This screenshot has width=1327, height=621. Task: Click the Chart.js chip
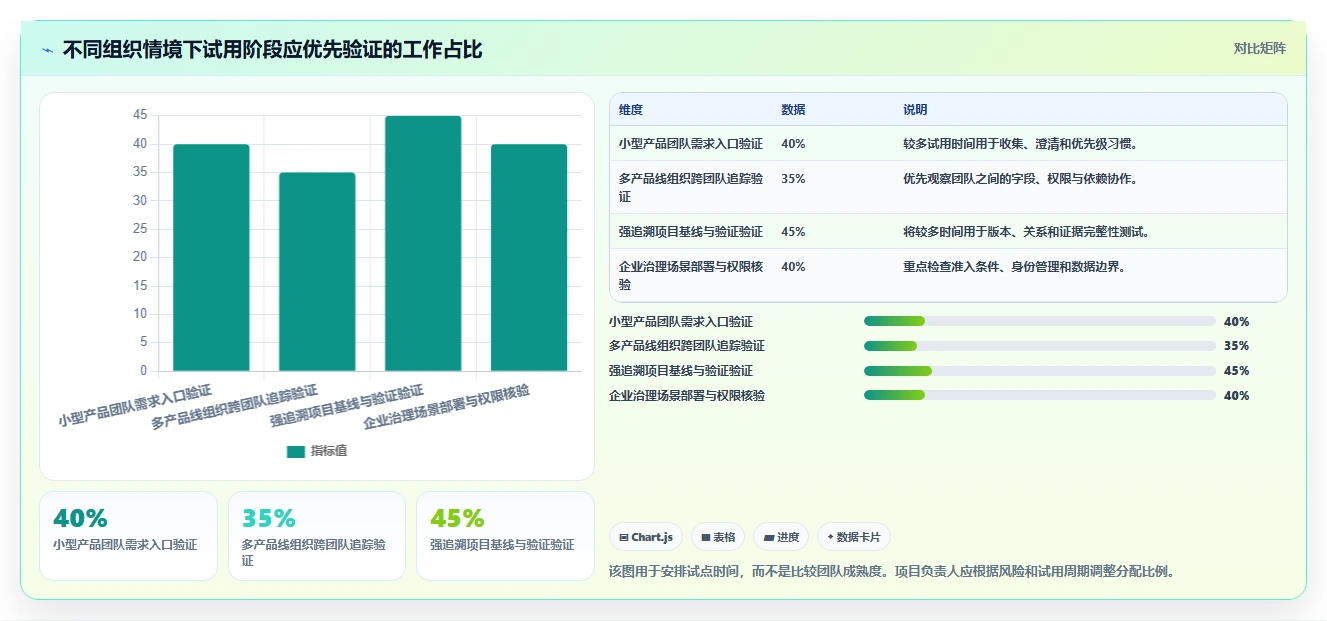tap(646, 537)
